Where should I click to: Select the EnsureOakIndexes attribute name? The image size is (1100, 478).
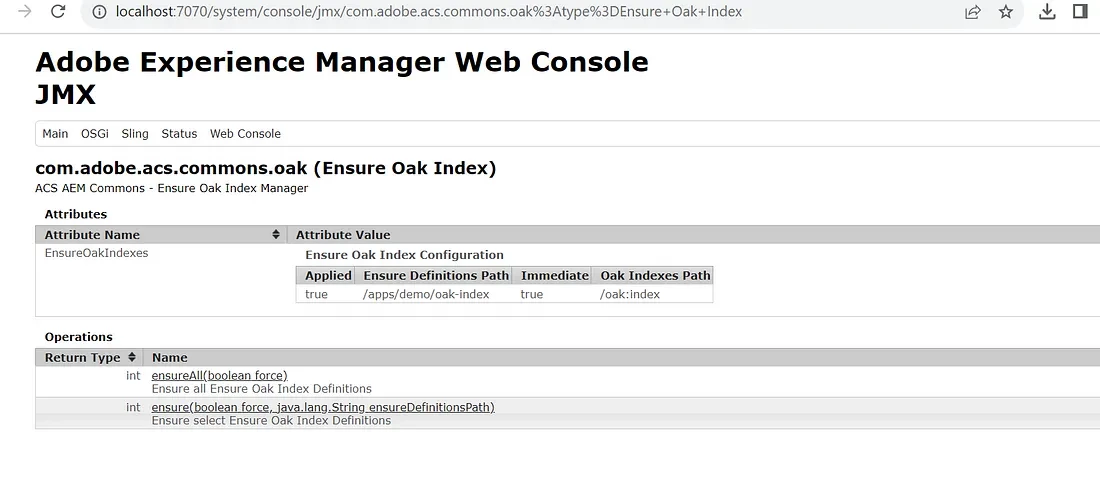coord(96,253)
